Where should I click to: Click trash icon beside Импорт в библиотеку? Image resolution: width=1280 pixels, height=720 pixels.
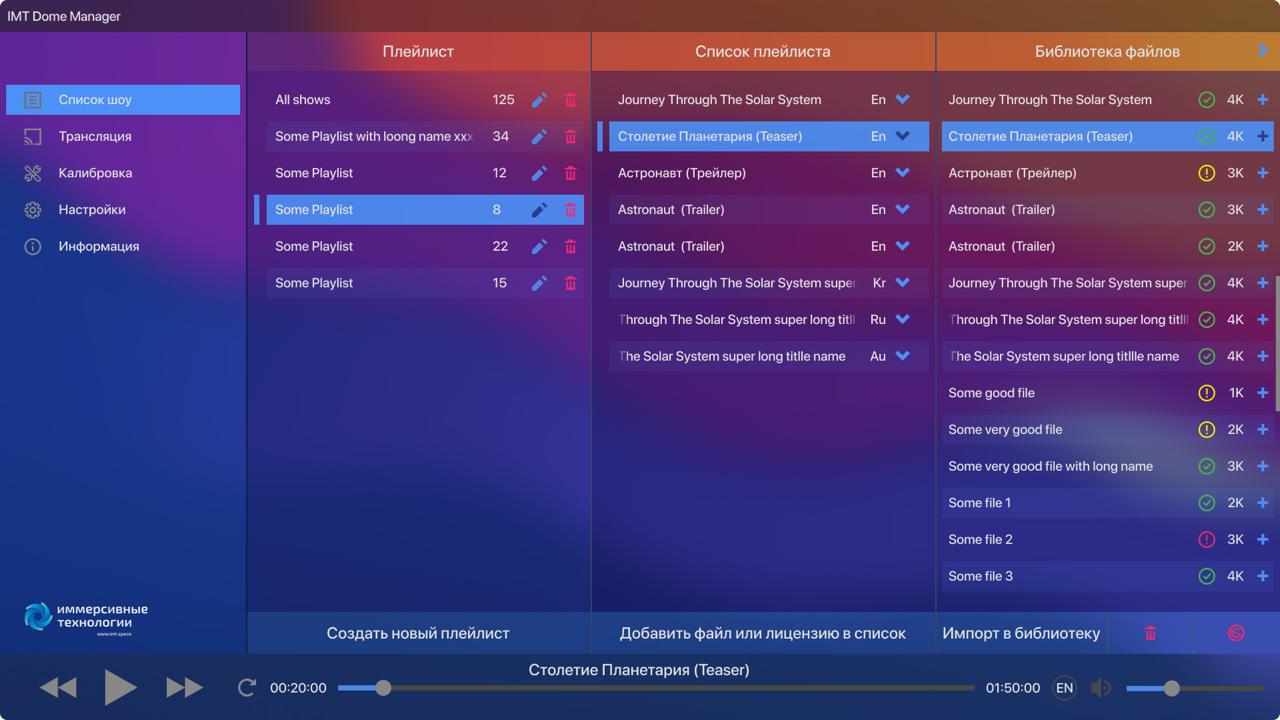click(1150, 633)
